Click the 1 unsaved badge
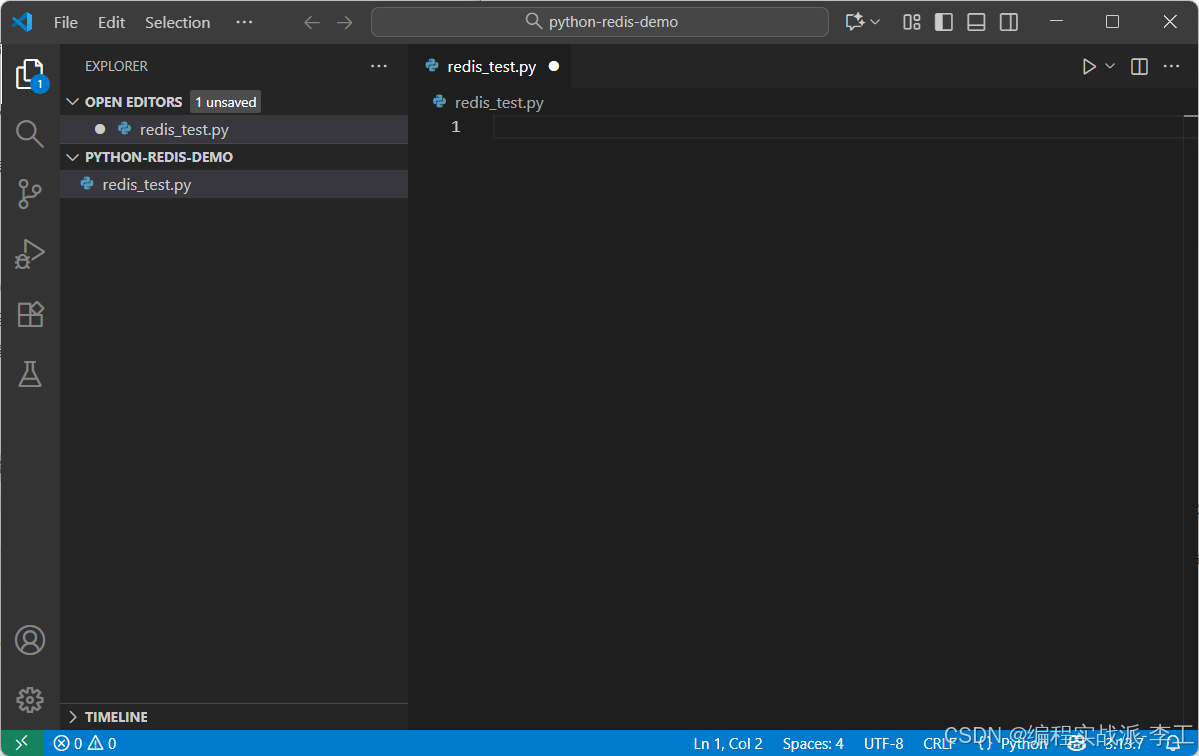The width and height of the screenshot is (1199, 756). click(226, 102)
